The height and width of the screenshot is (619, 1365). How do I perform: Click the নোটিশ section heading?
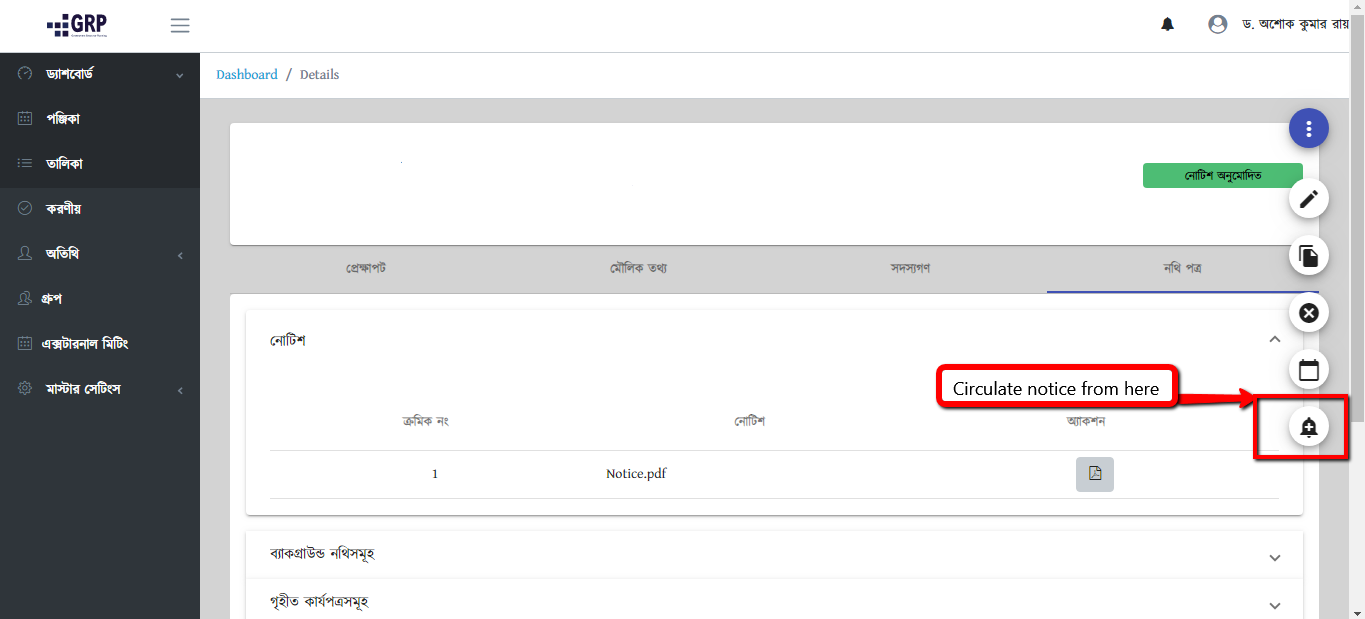pos(287,340)
